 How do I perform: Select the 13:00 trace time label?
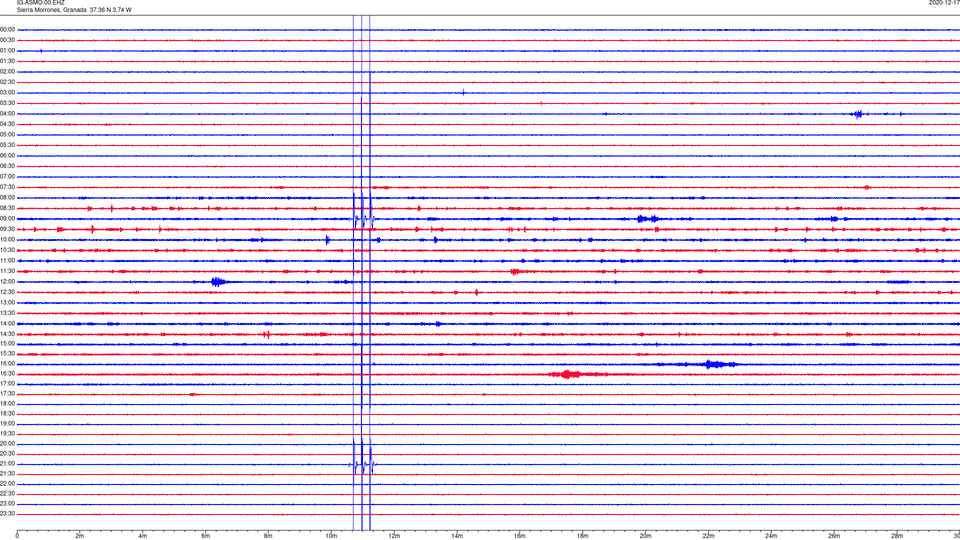click(x=7, y=302)
